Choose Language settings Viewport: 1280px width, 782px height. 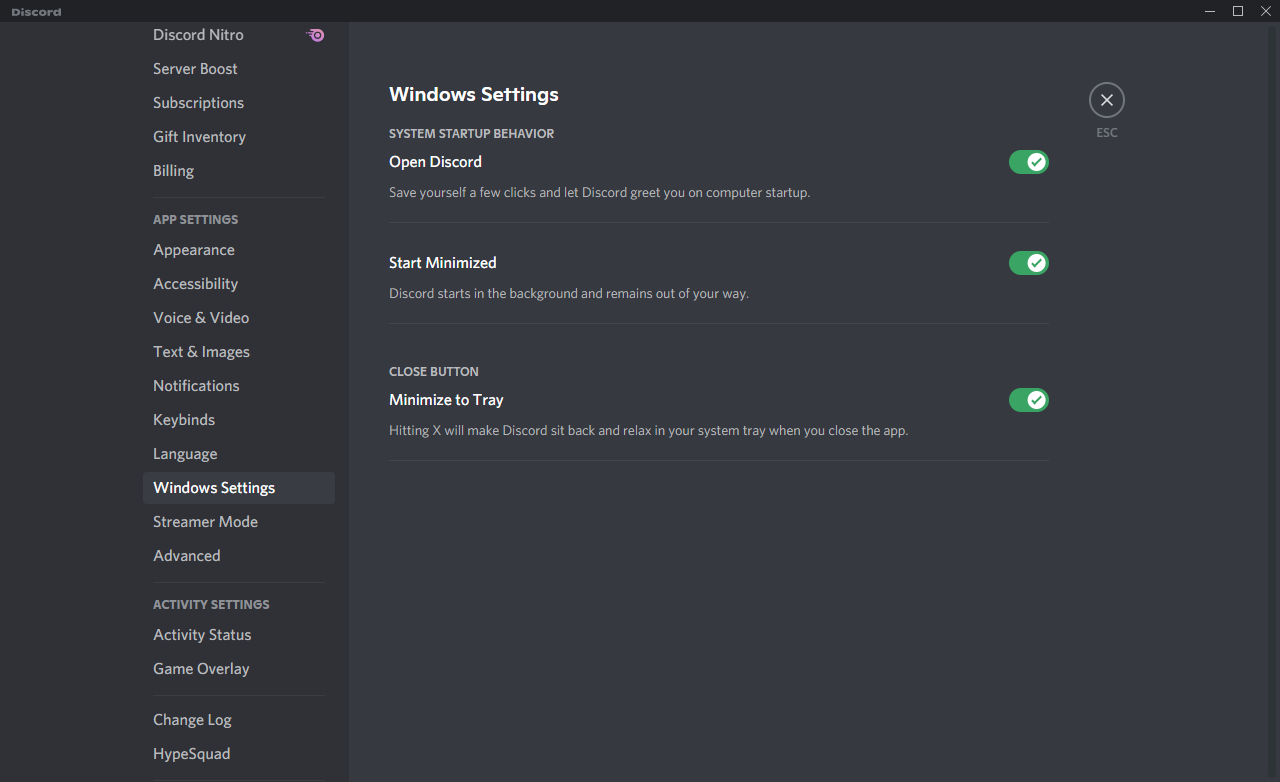coord(238,454)
